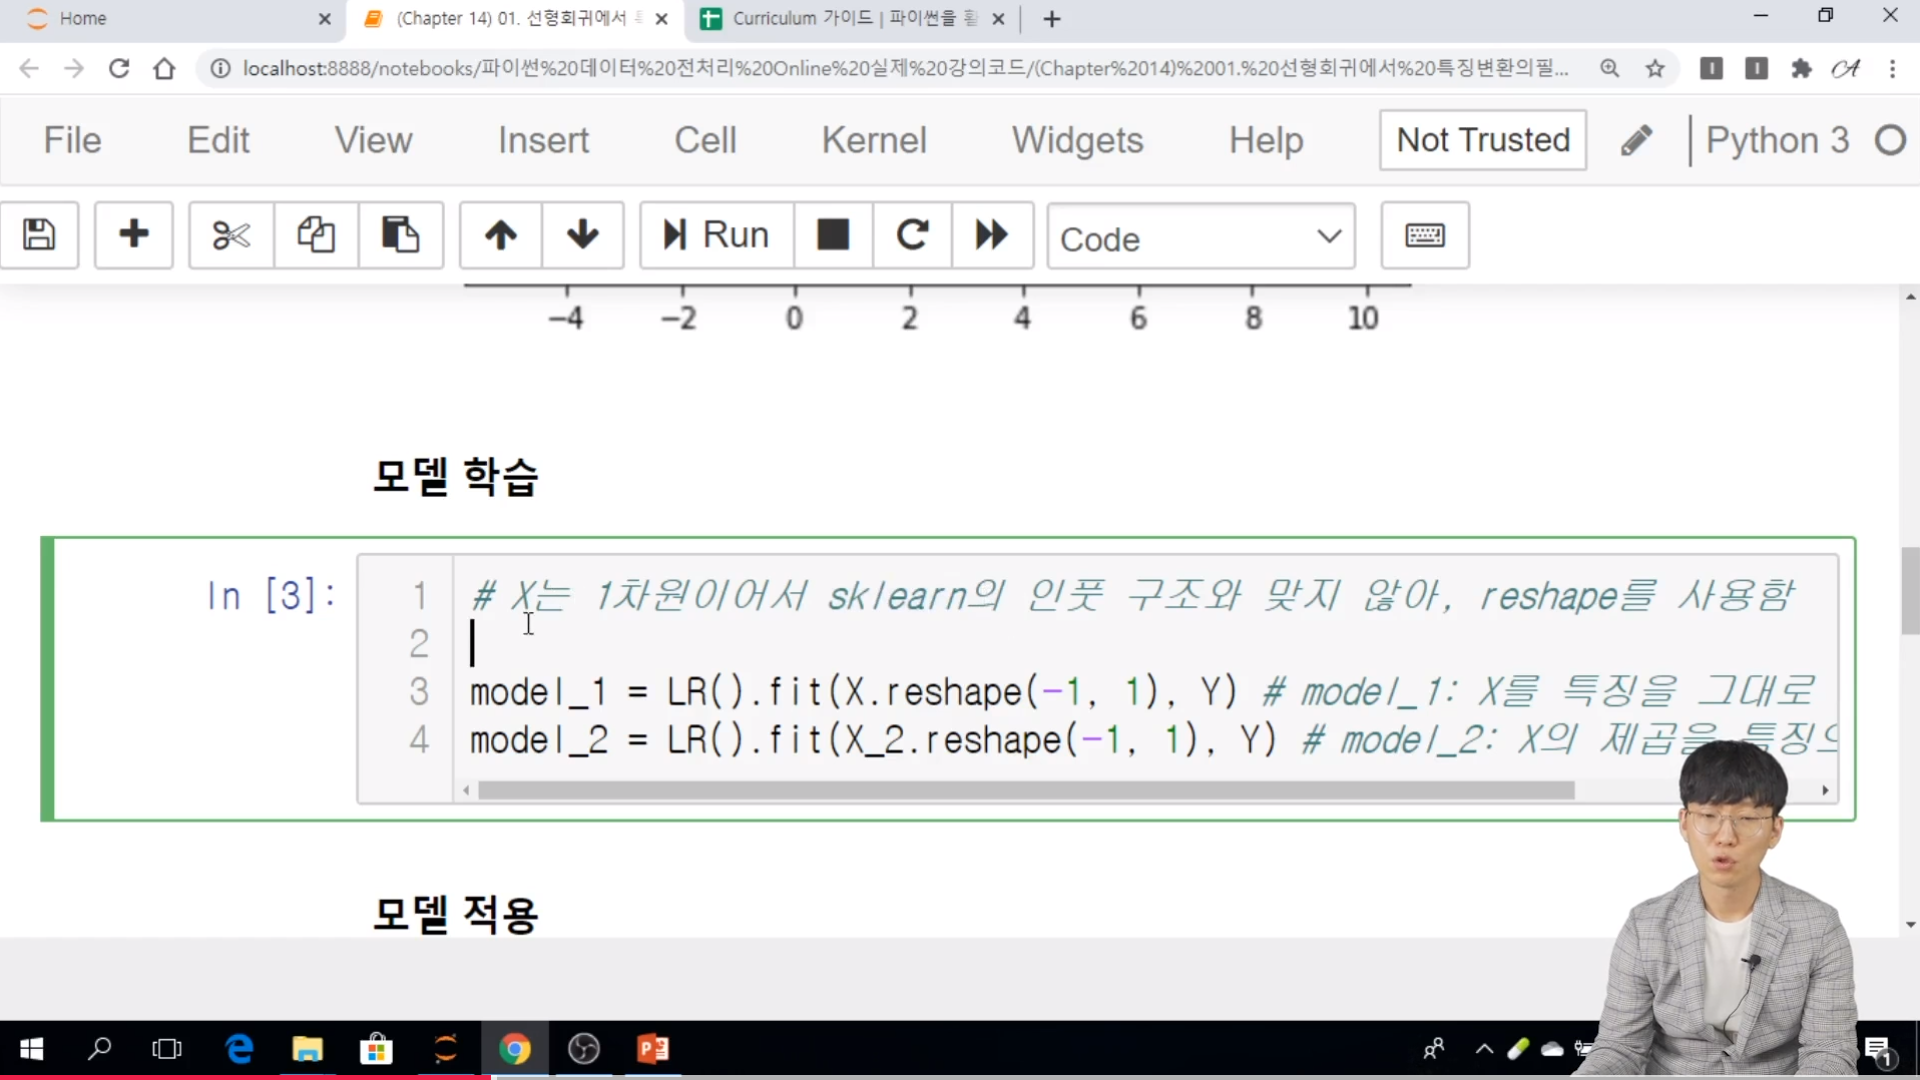The width and height of the screenshot is (1920, 1080).
Task: Click the Not Trusted button
Action: pos(1482,140)
